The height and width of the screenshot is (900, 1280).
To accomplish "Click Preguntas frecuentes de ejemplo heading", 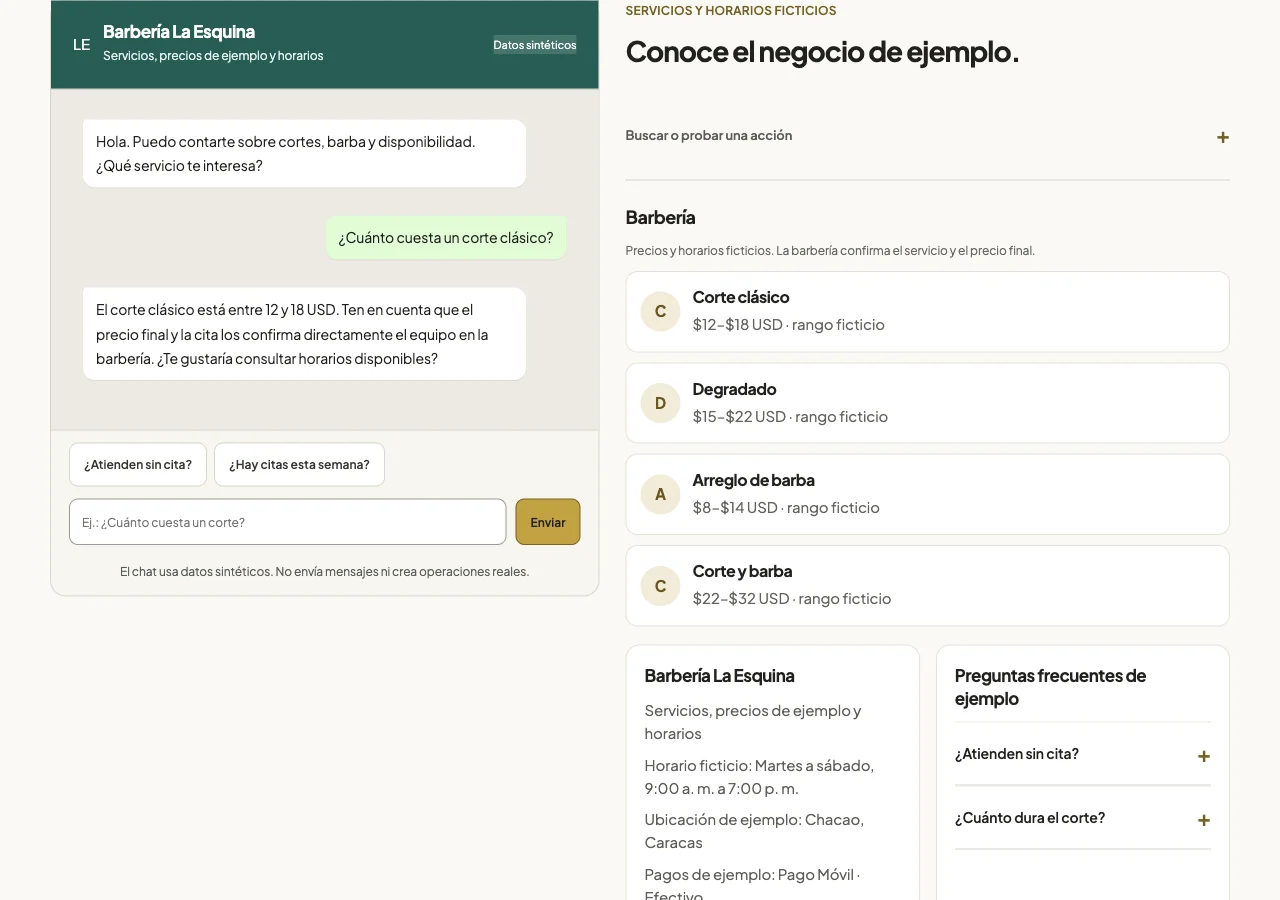I will coord(1050,687).
